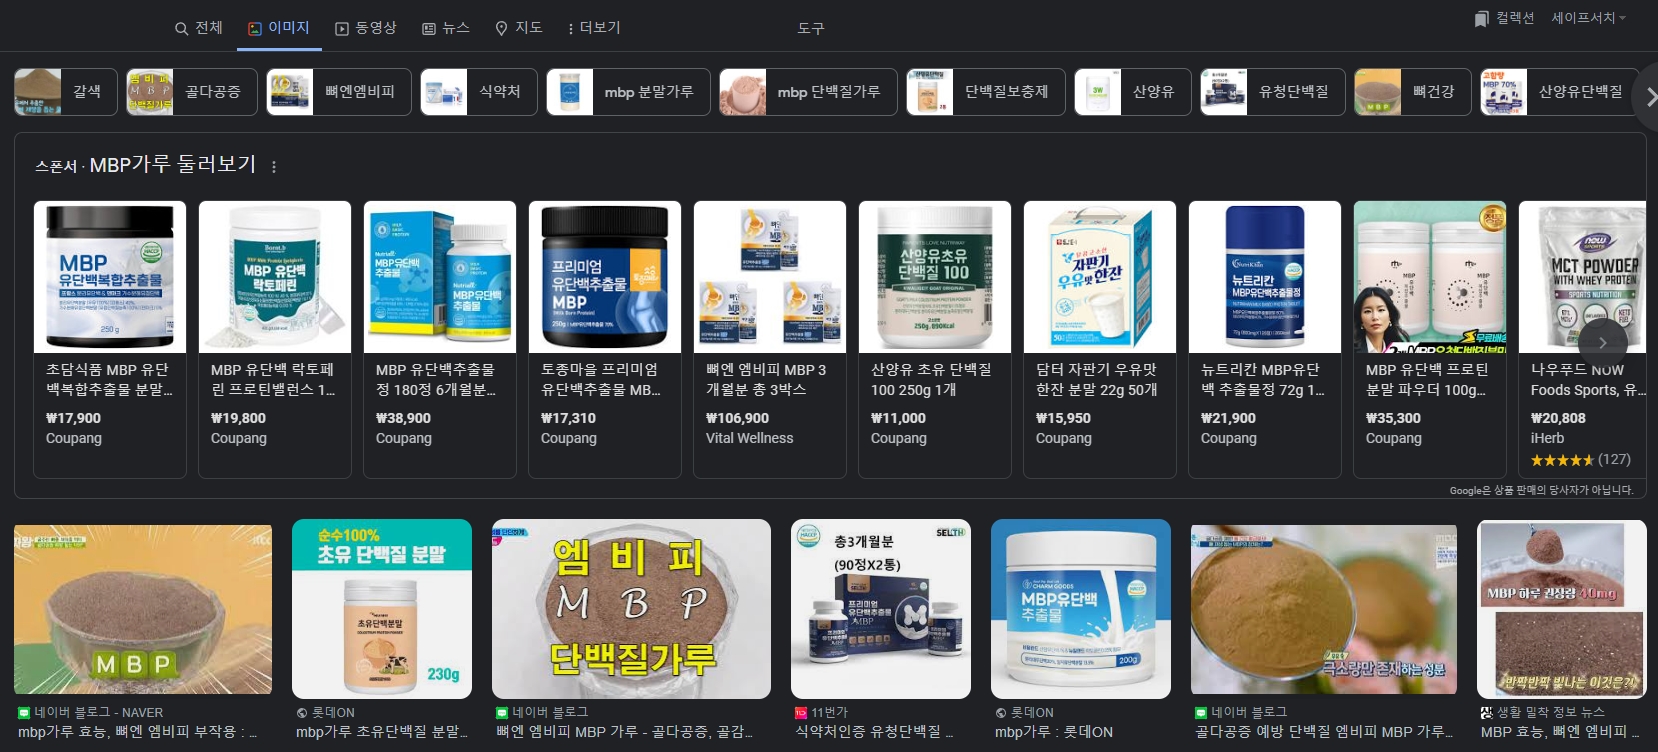Open the blue MBP유단백 추출물 jar image
The image size is (1658, 752).
click(1081, 608)
